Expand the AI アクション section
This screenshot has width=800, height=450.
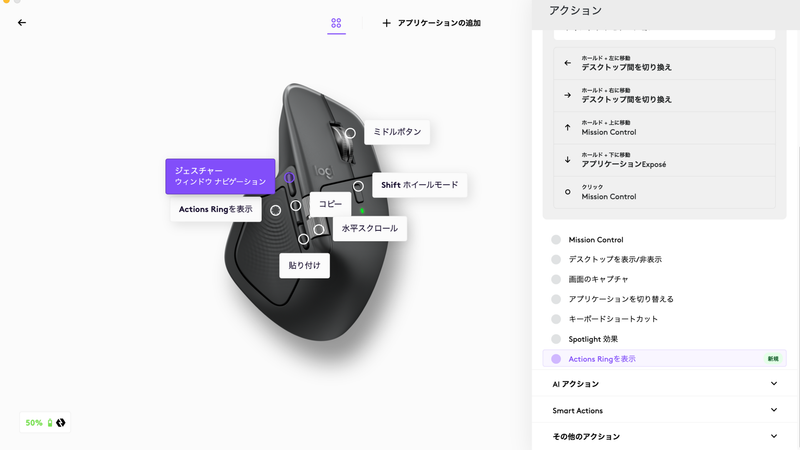point(664,384)
